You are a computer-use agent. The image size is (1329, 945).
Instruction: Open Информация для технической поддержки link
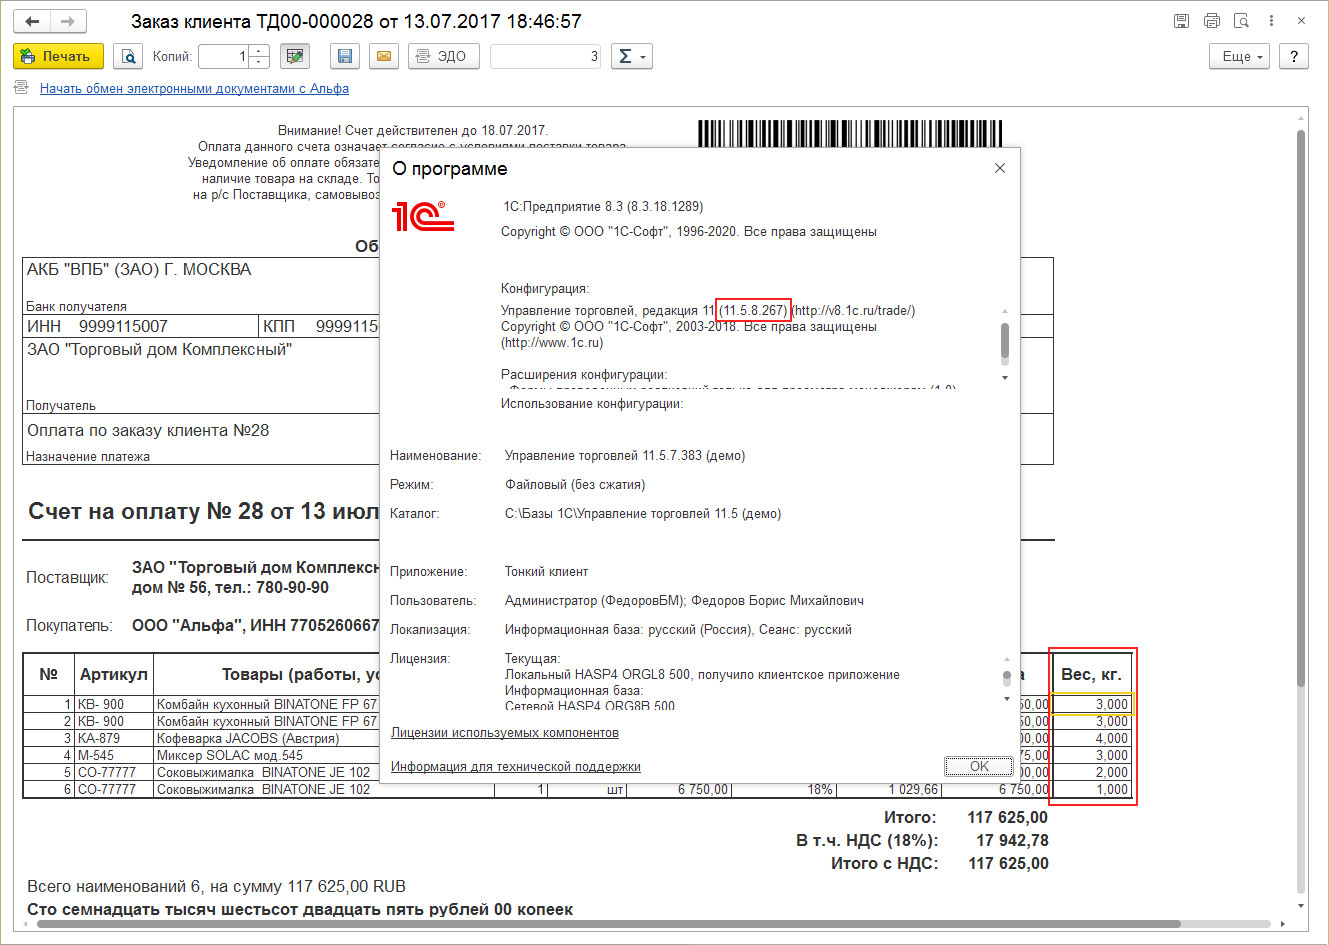516,767
